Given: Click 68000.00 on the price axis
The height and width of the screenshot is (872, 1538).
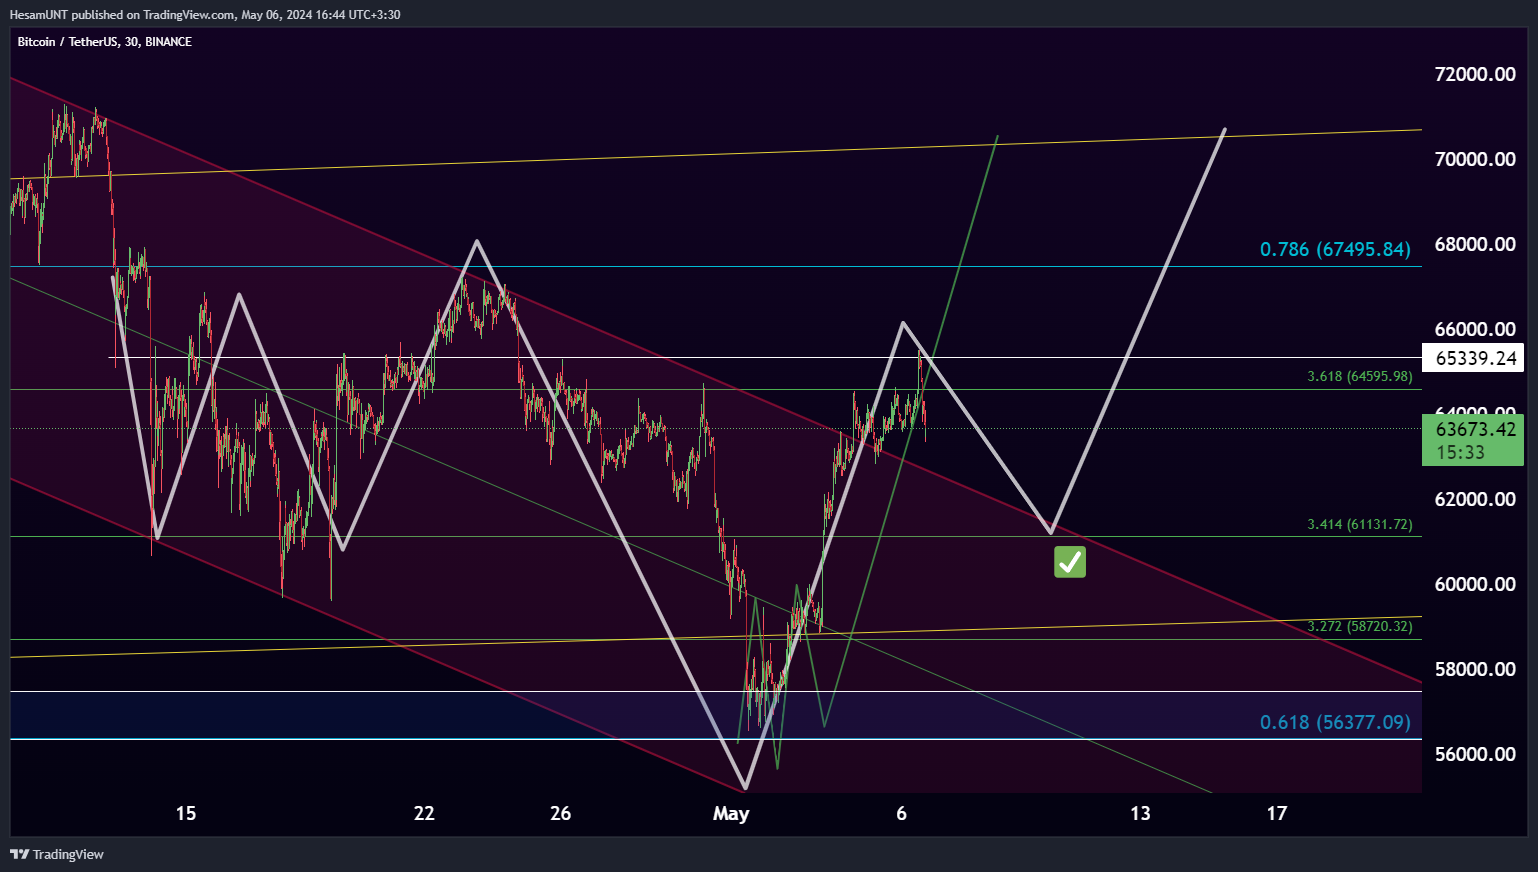Looking at the screenshot, I should pyautogui.click(x=1475, y=244).
